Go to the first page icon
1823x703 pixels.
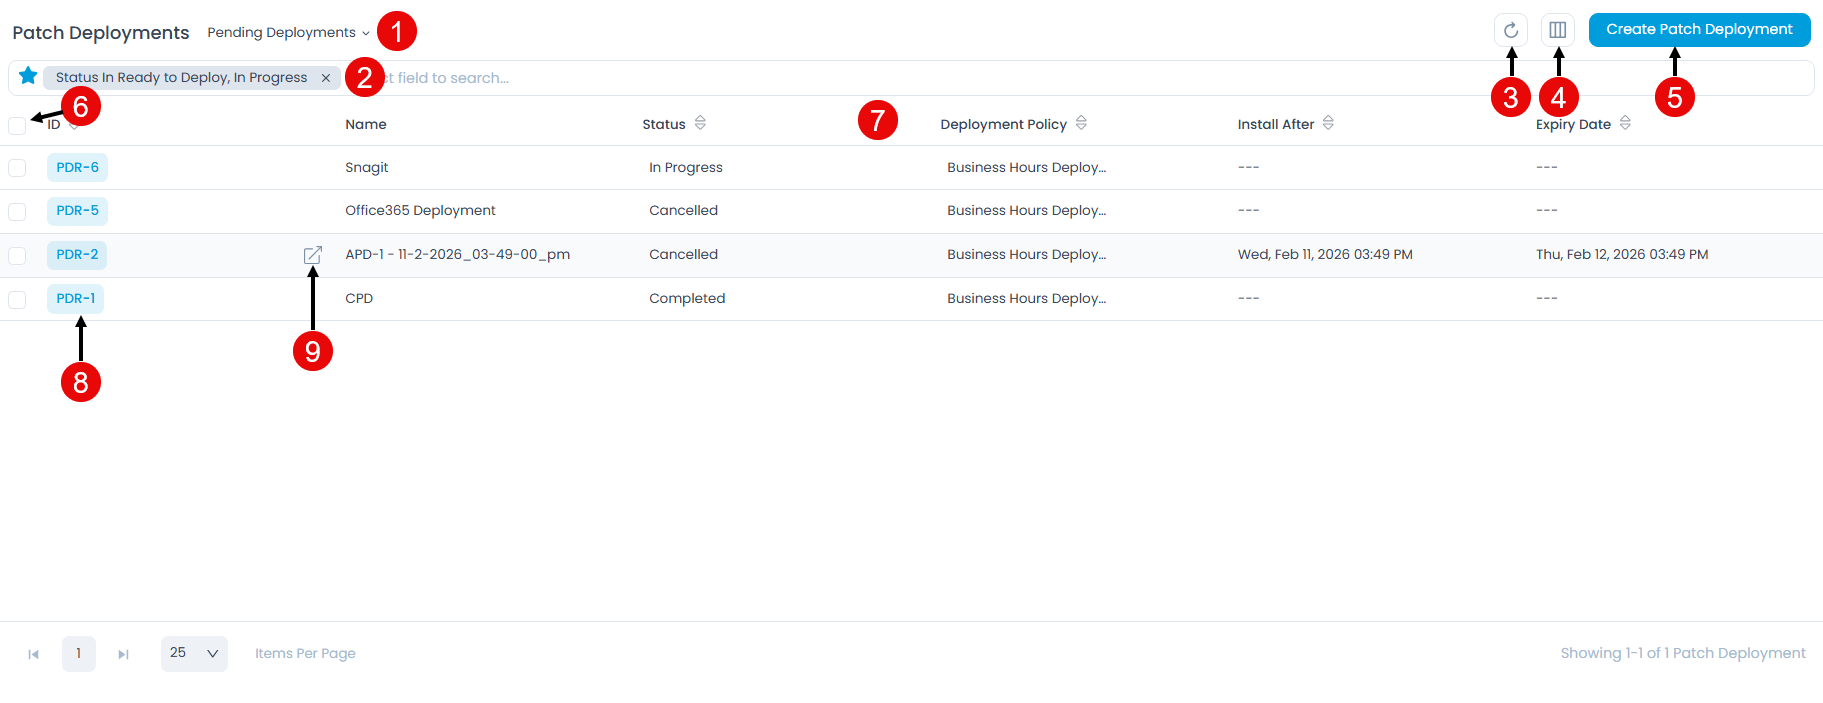click(33, 654)
